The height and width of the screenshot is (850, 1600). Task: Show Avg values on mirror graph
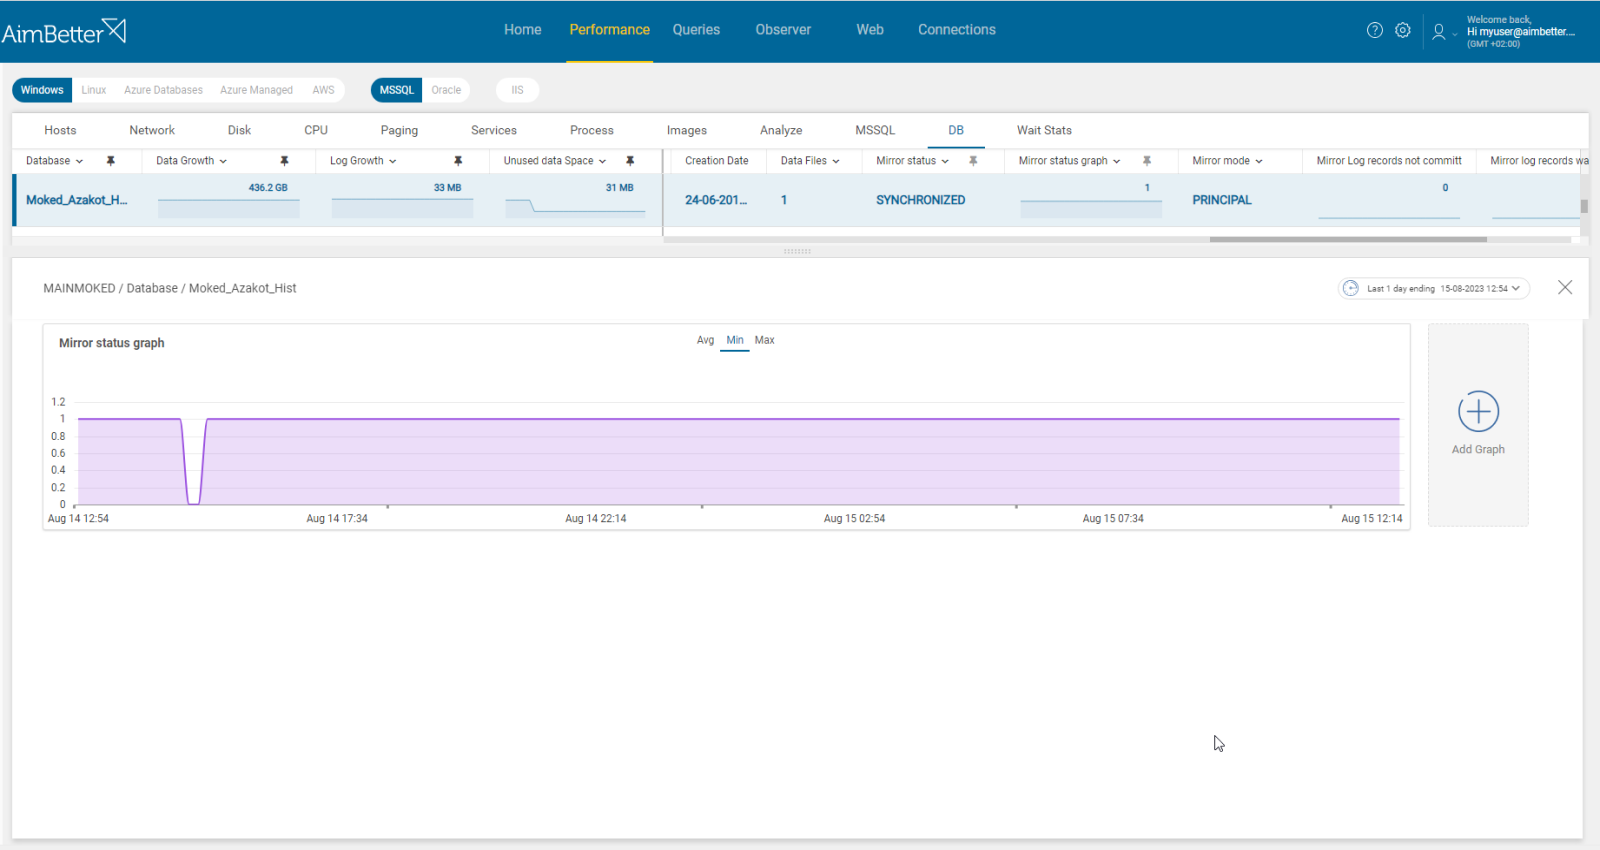coord(705,340)
